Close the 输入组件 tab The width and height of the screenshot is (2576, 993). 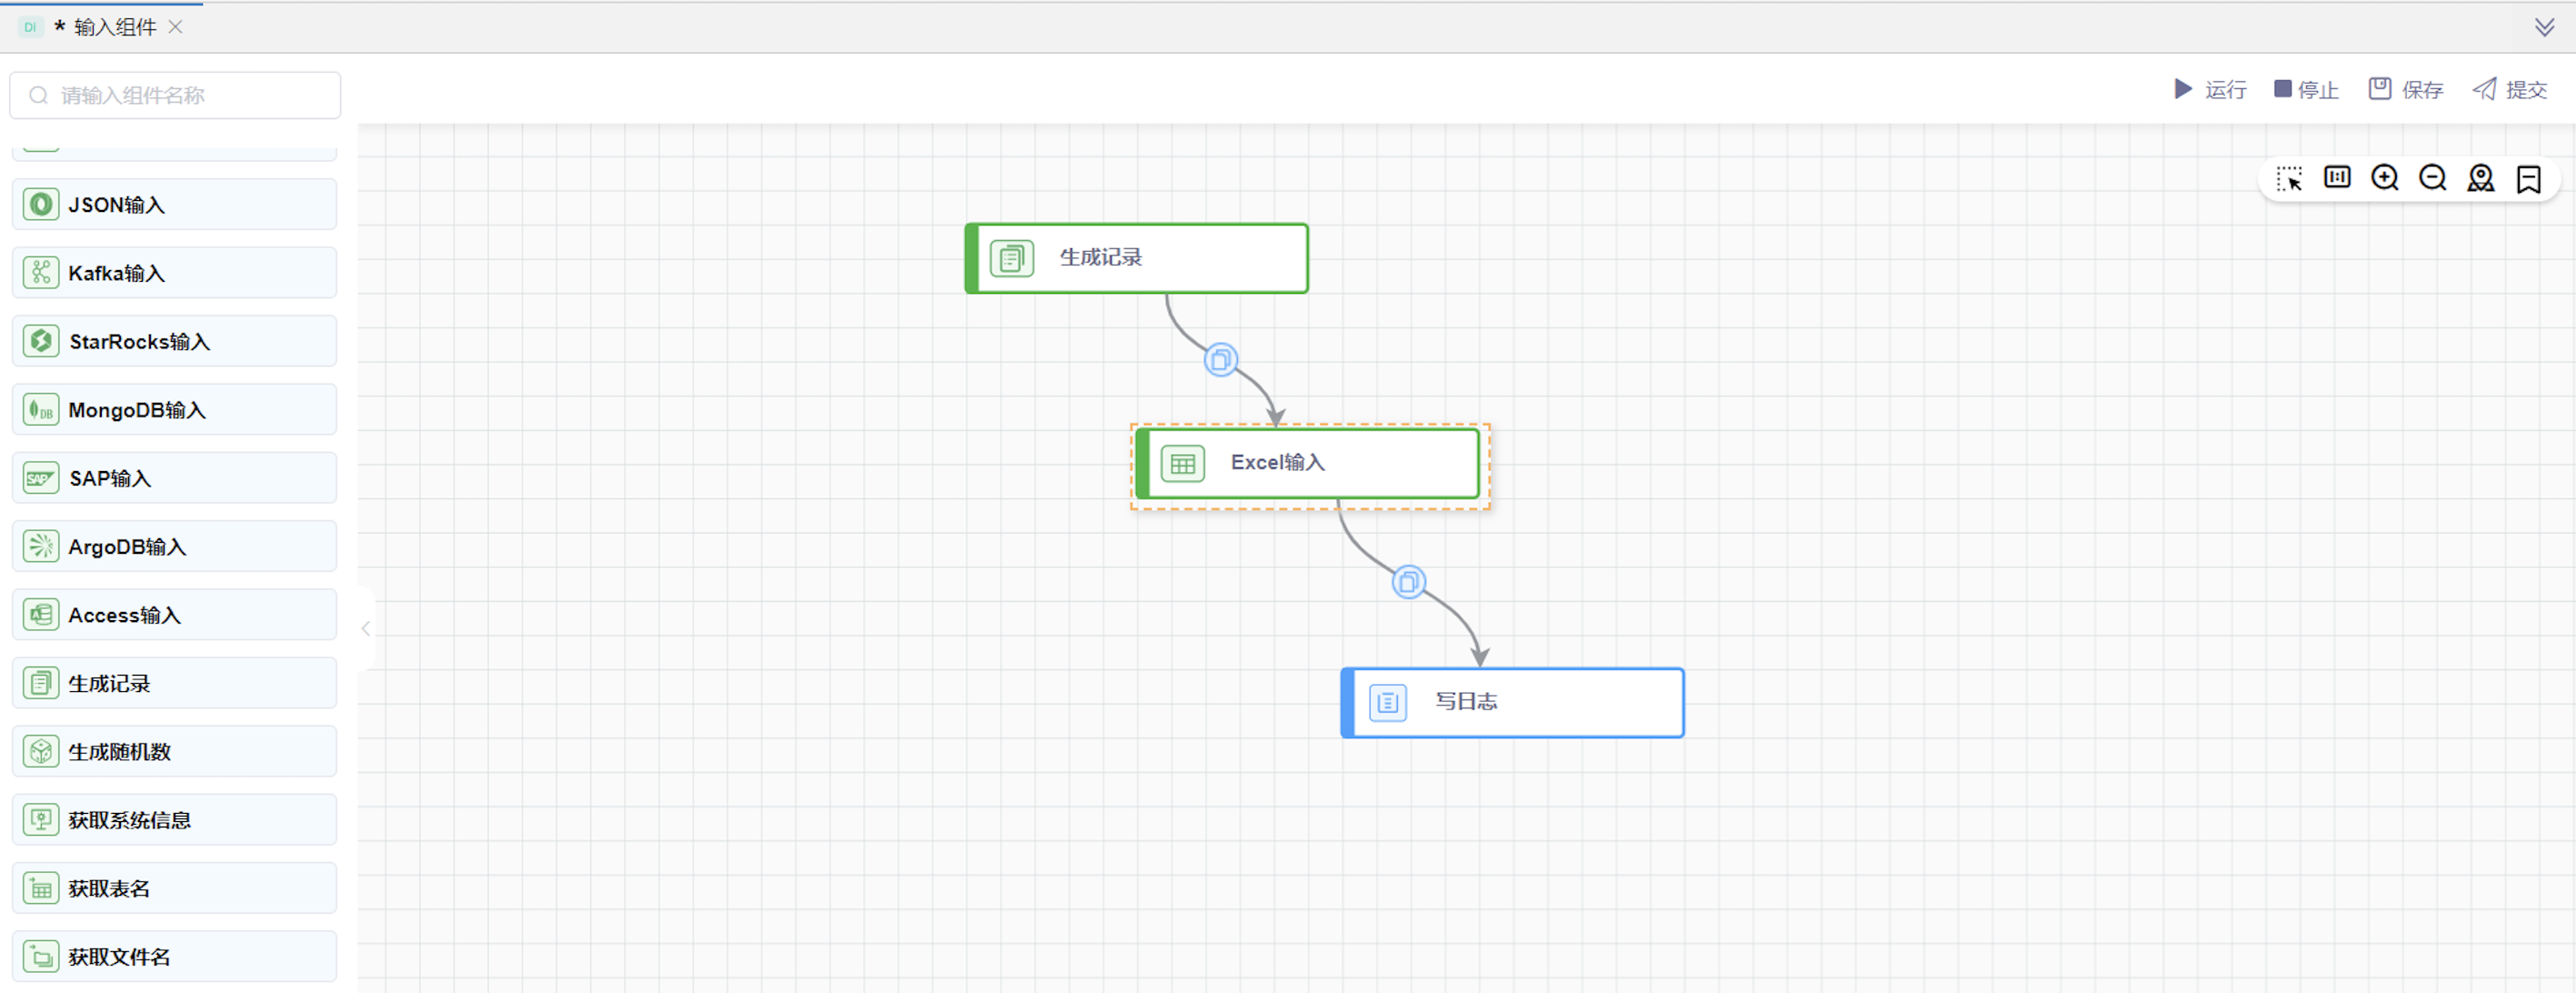(x=176, y=27)
